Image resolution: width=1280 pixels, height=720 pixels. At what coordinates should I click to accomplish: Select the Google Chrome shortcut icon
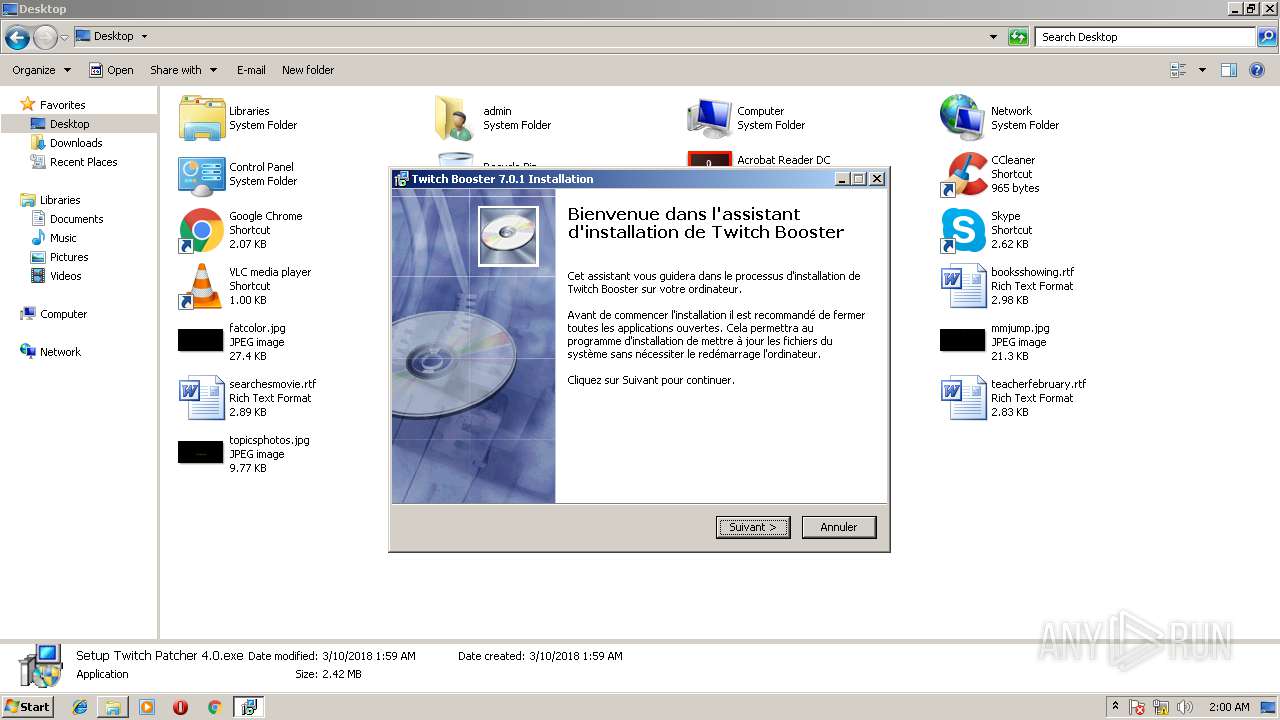201,231
